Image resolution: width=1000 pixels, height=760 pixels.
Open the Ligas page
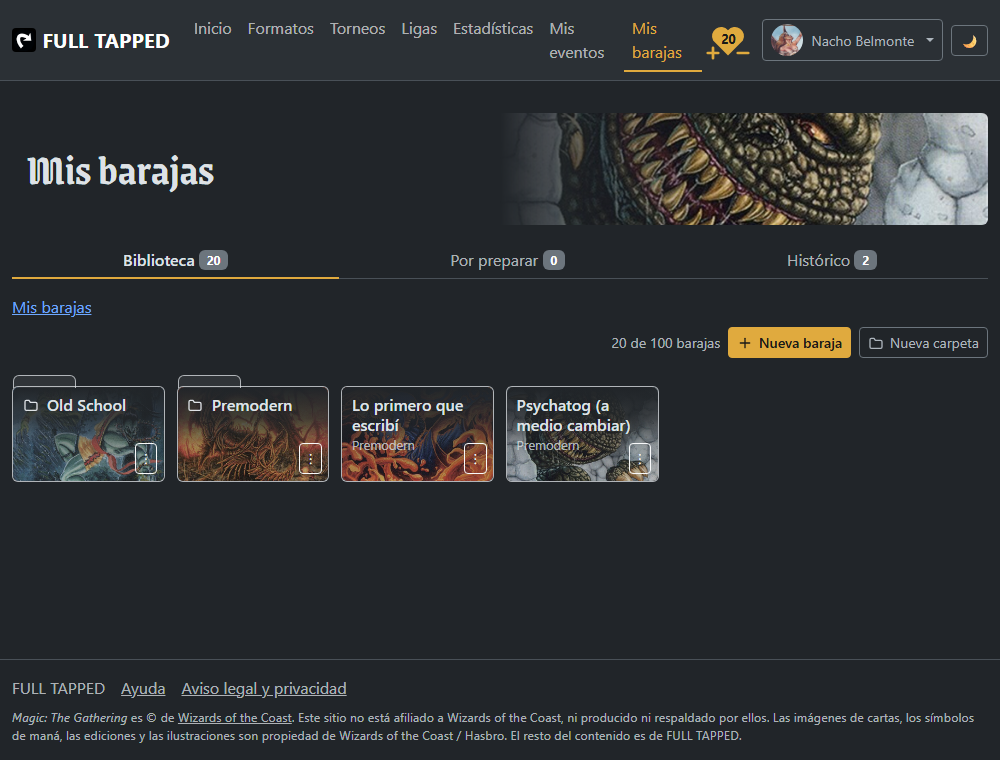pos(419,29)
